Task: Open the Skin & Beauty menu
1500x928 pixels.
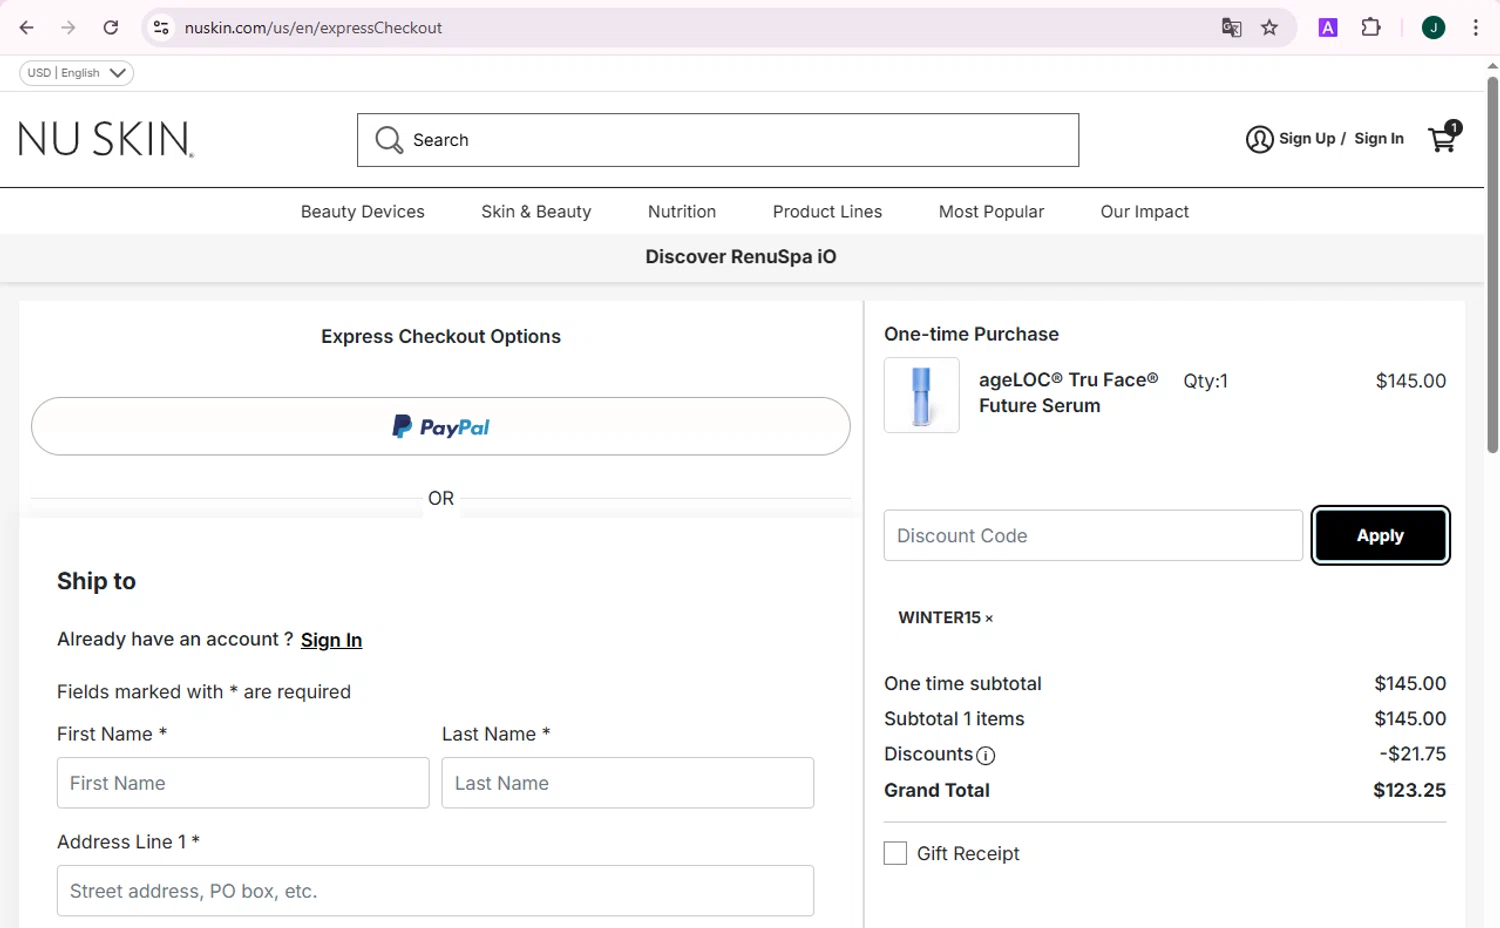Action: pyautogui.click(x=536, y=212)
